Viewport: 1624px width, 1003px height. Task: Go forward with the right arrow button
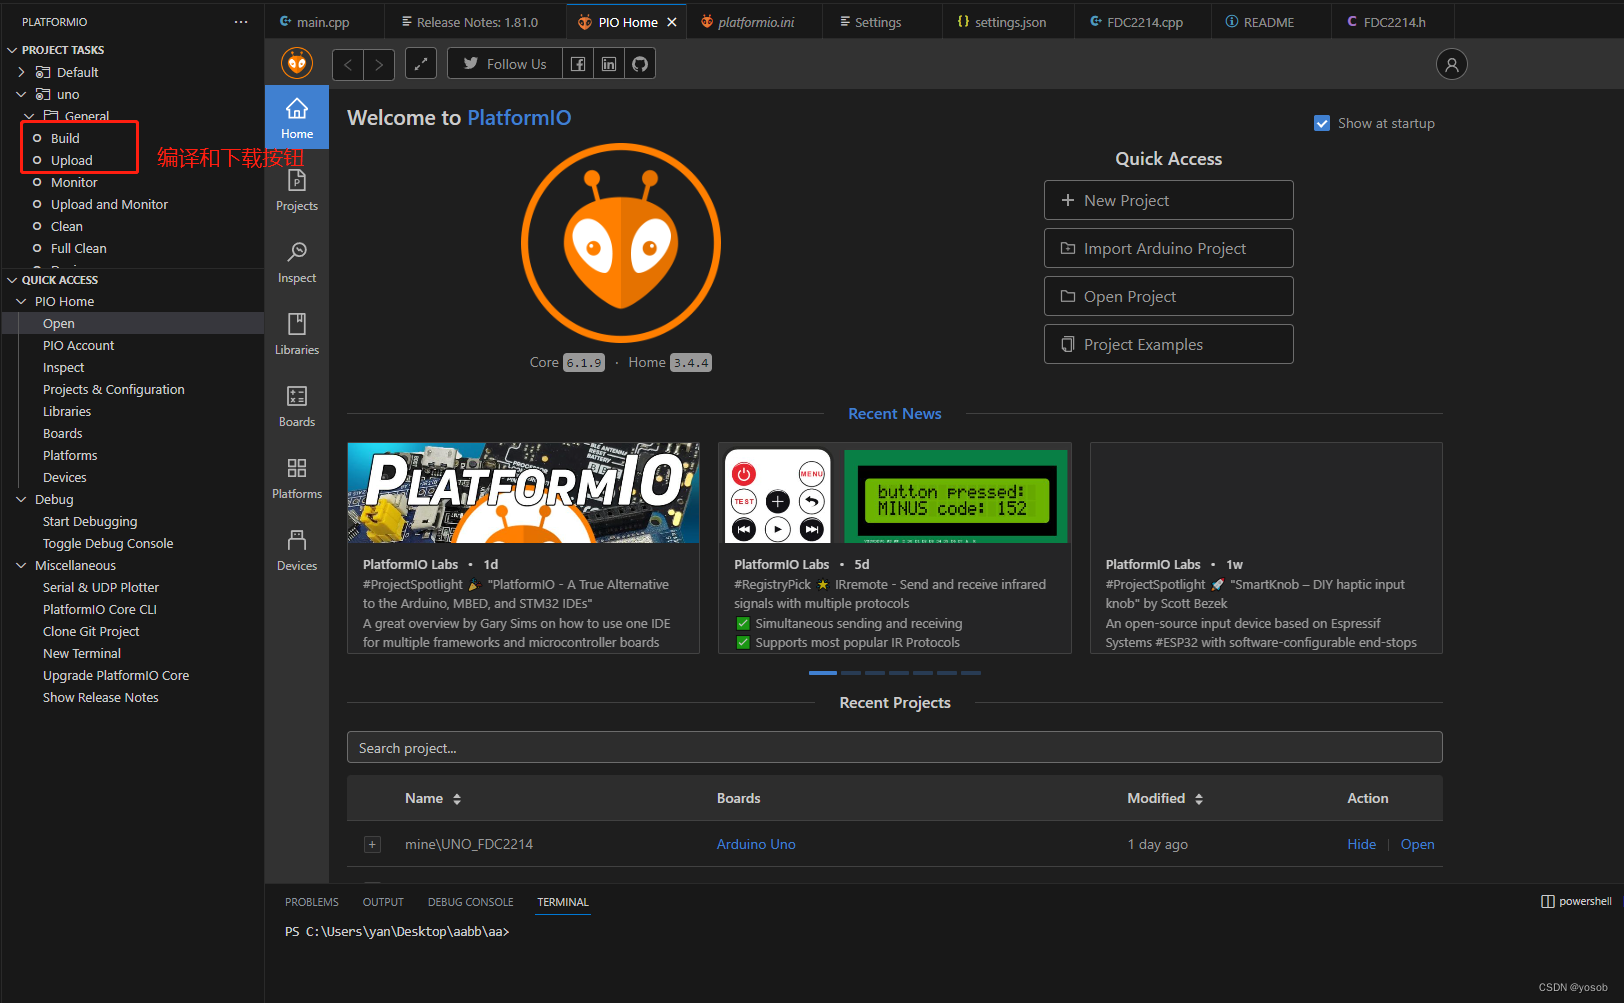[x=379, y=64]
